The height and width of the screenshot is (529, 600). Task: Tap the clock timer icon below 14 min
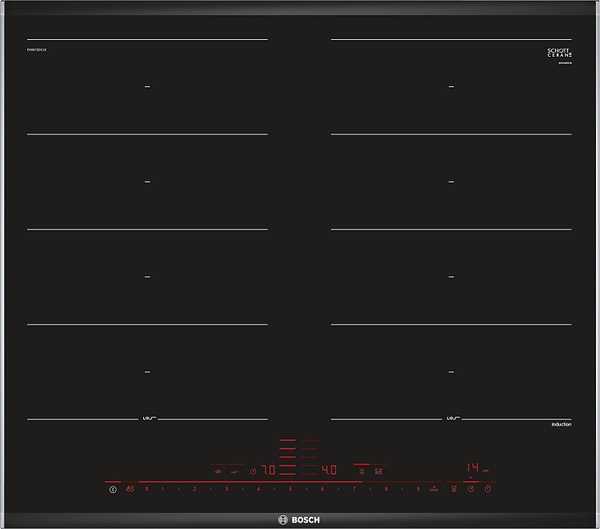coord(471,489)
